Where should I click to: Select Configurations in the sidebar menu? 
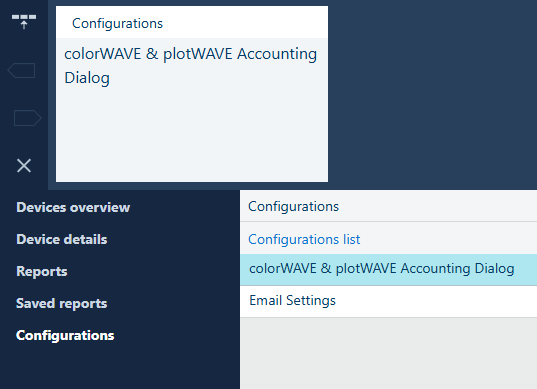(65, 335)
